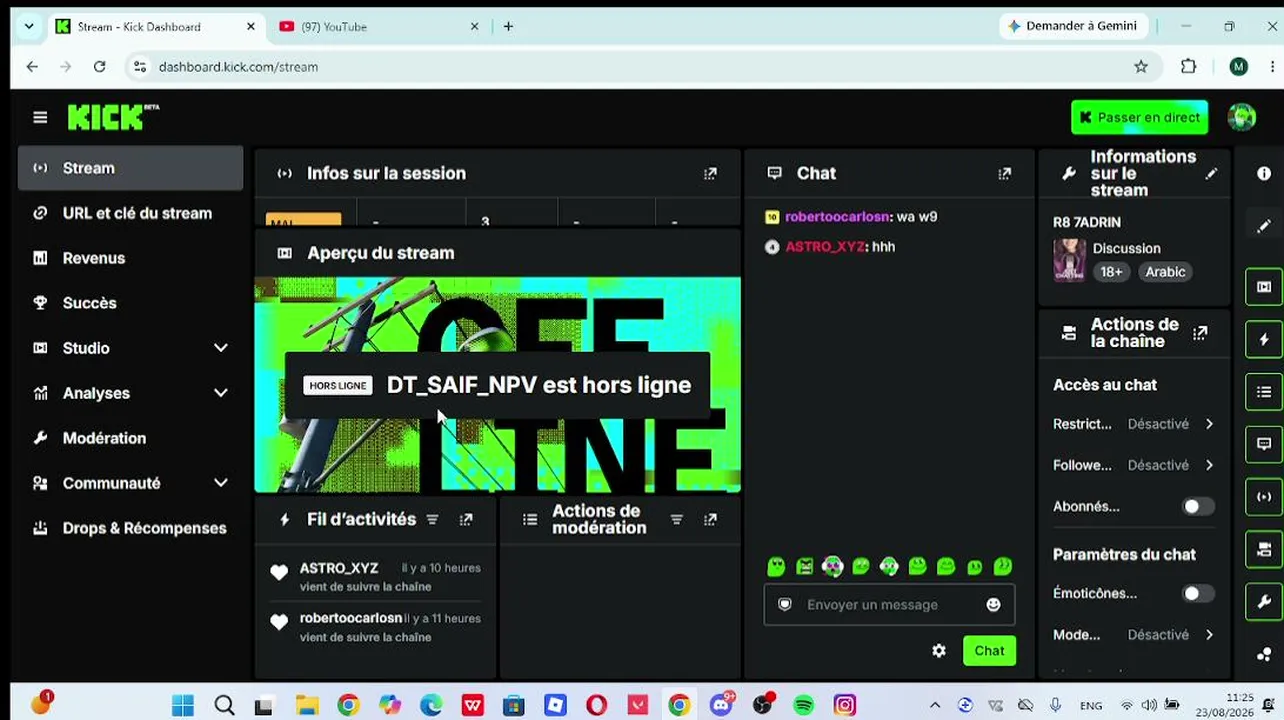Reload the dashboard page
1284x720 pixels.
click(x=99, y=67)
